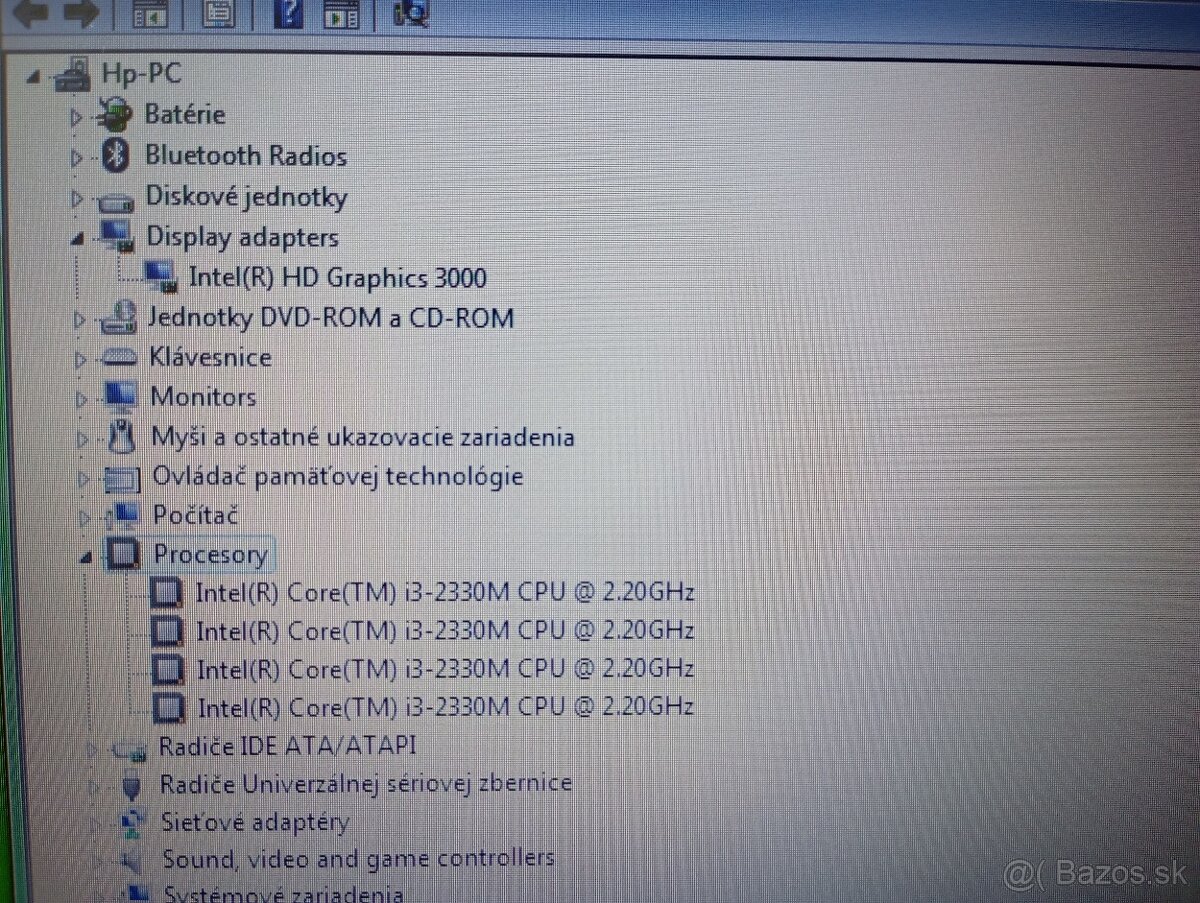This screenshot has height=903, width=1200.
Task: Select the Display adapters label
Action: pyautogui.click(x=243, y=237)
